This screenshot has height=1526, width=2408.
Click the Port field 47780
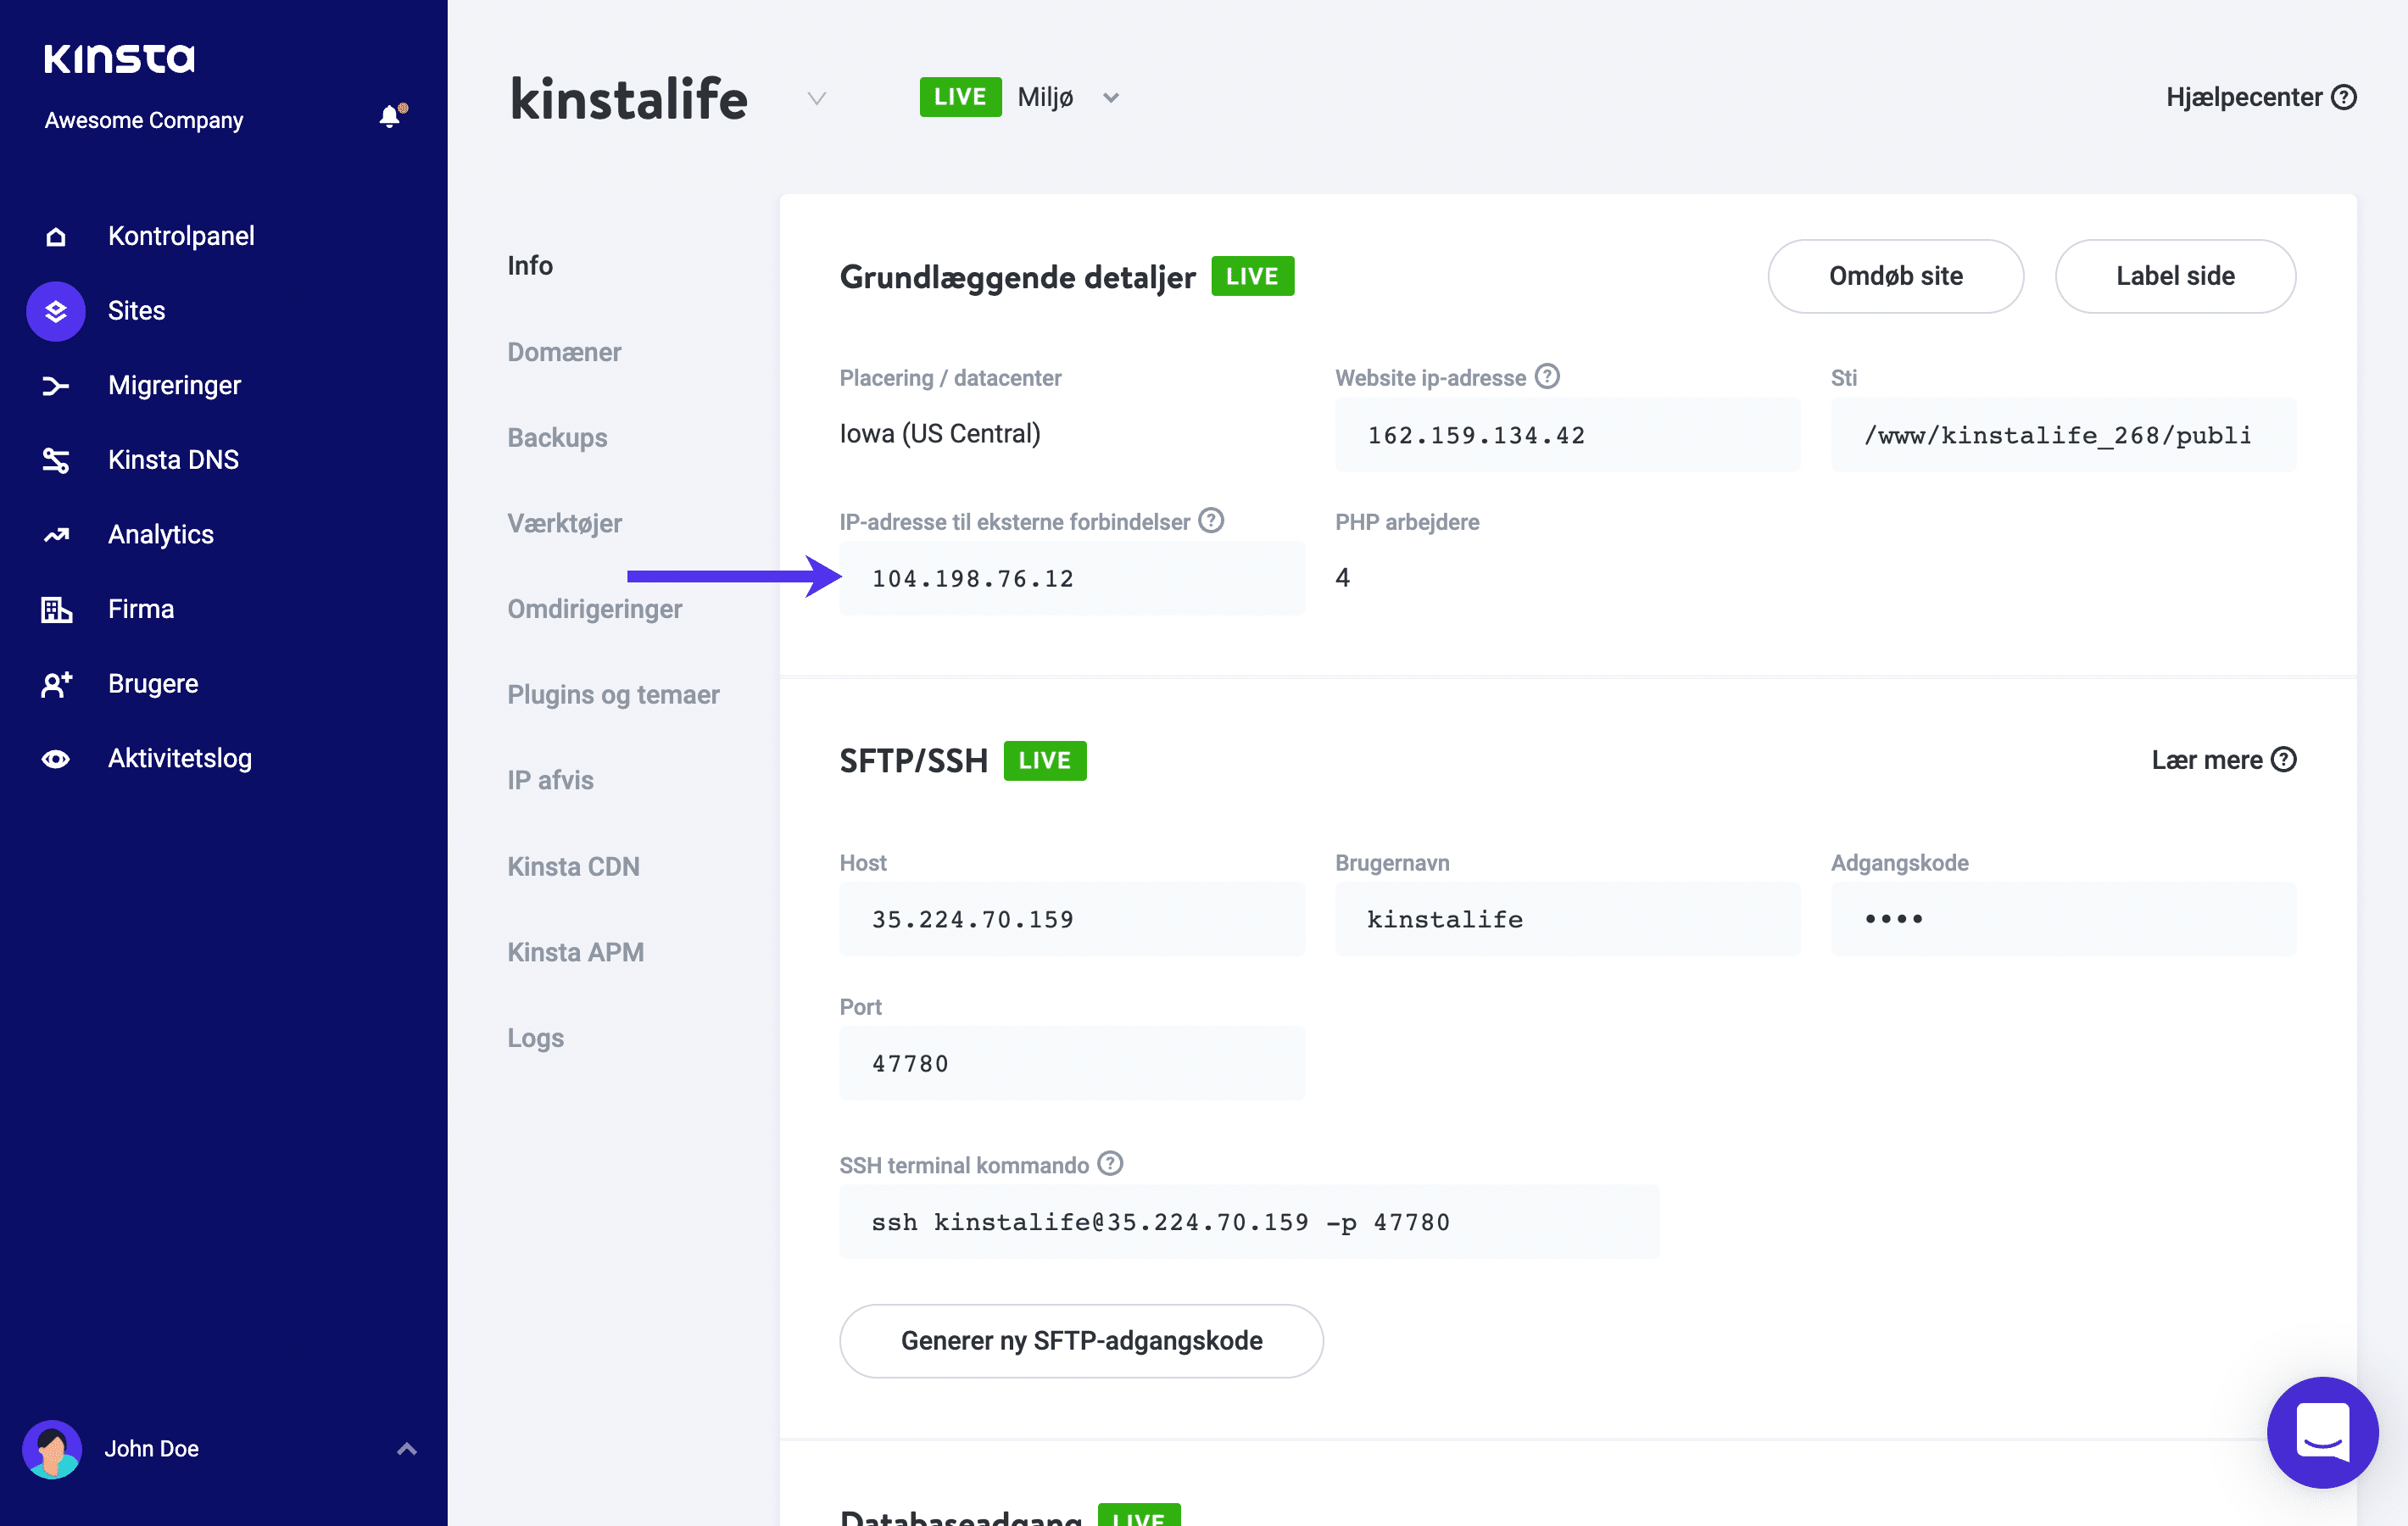tap(1072, 1064)
